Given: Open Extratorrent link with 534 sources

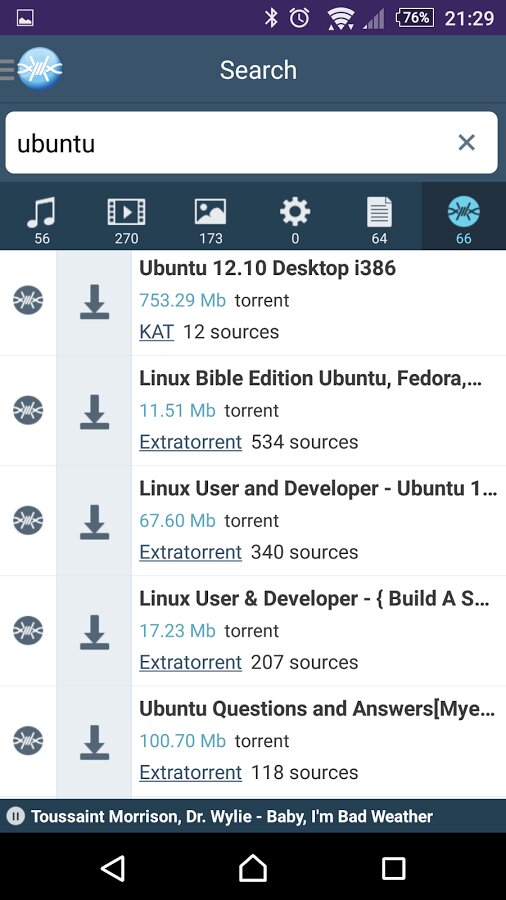Looking at the screenshot, I should [x=190, y=442].
